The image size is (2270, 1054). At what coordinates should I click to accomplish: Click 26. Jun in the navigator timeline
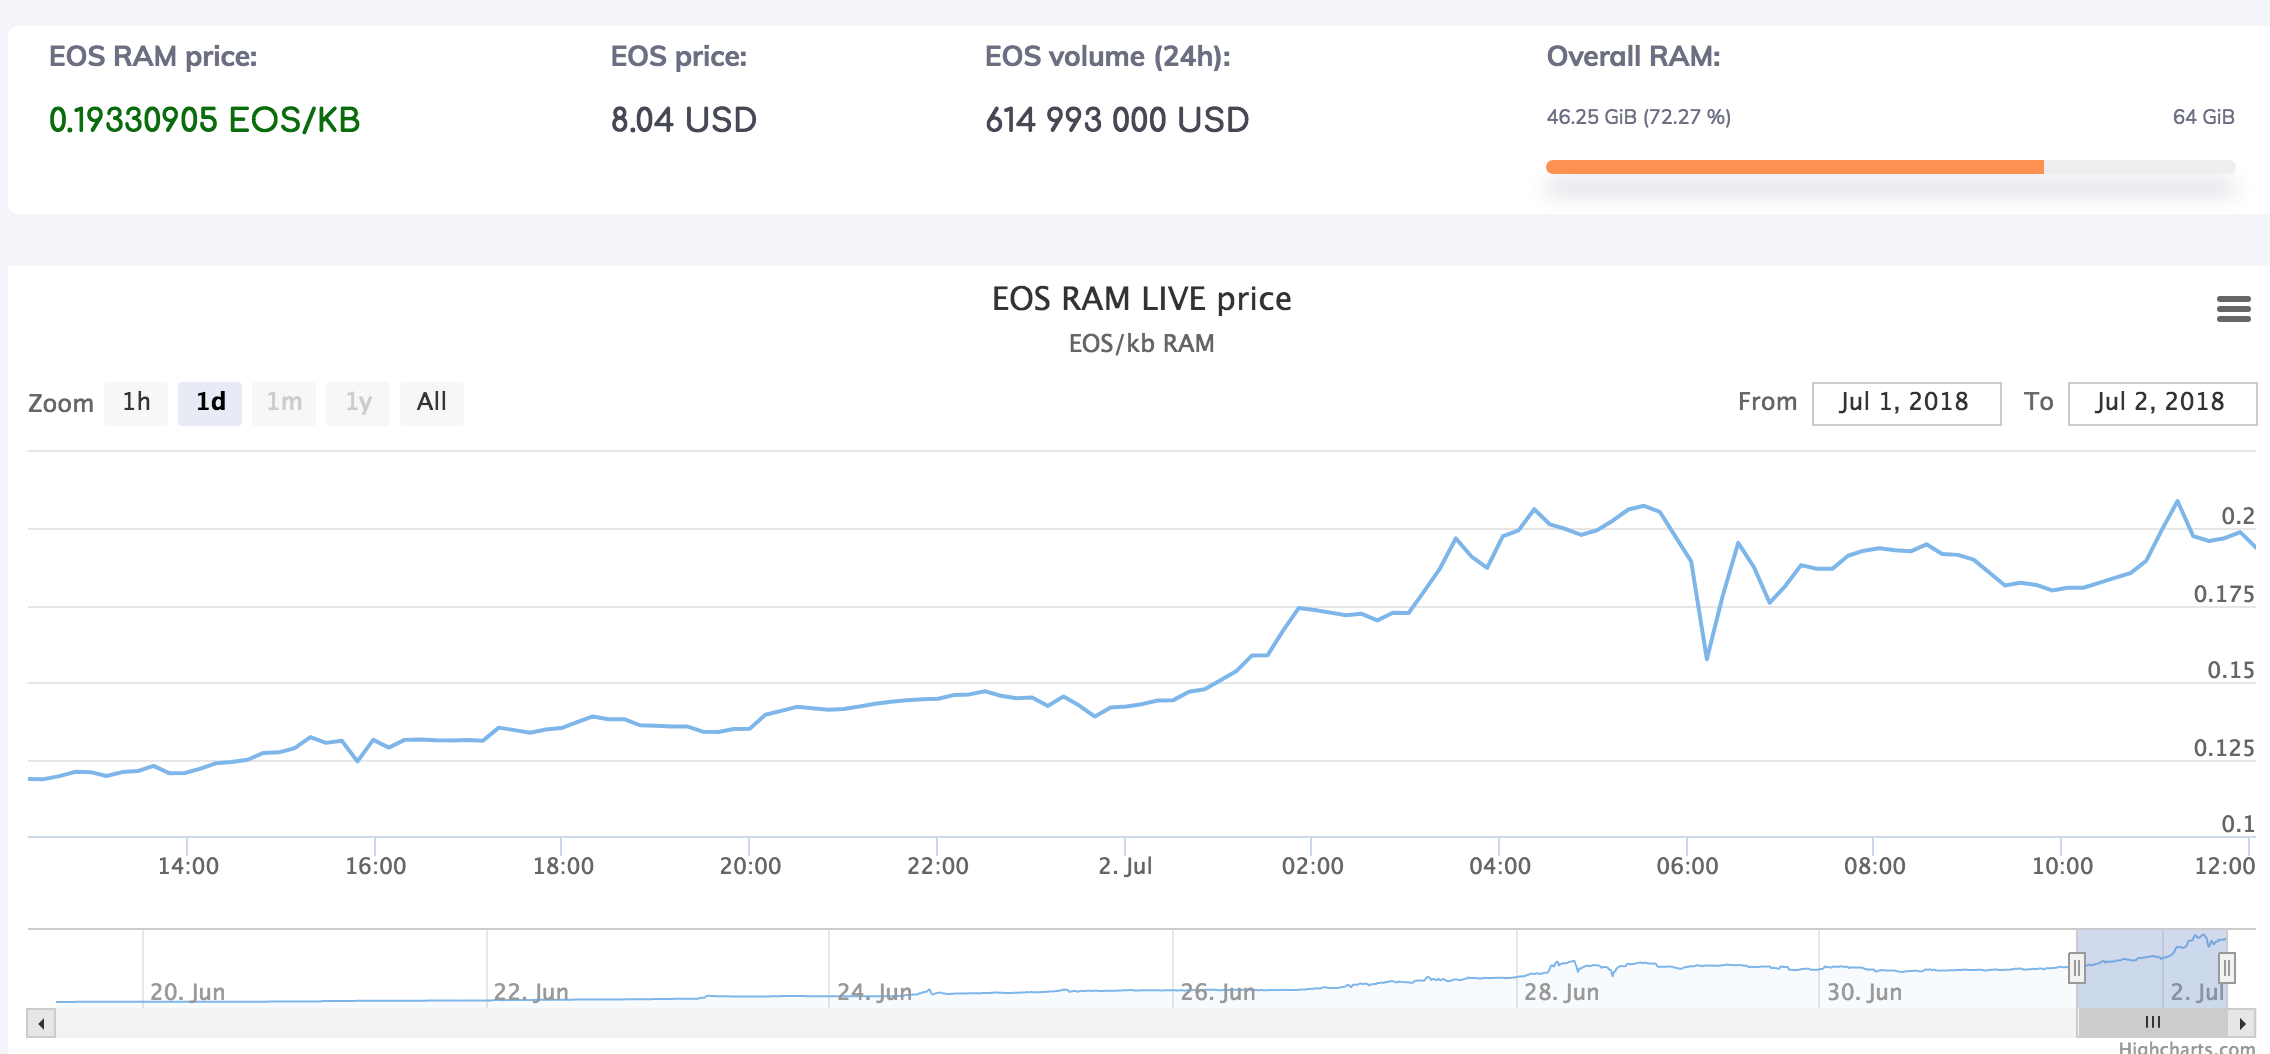tap(1218, 992)
